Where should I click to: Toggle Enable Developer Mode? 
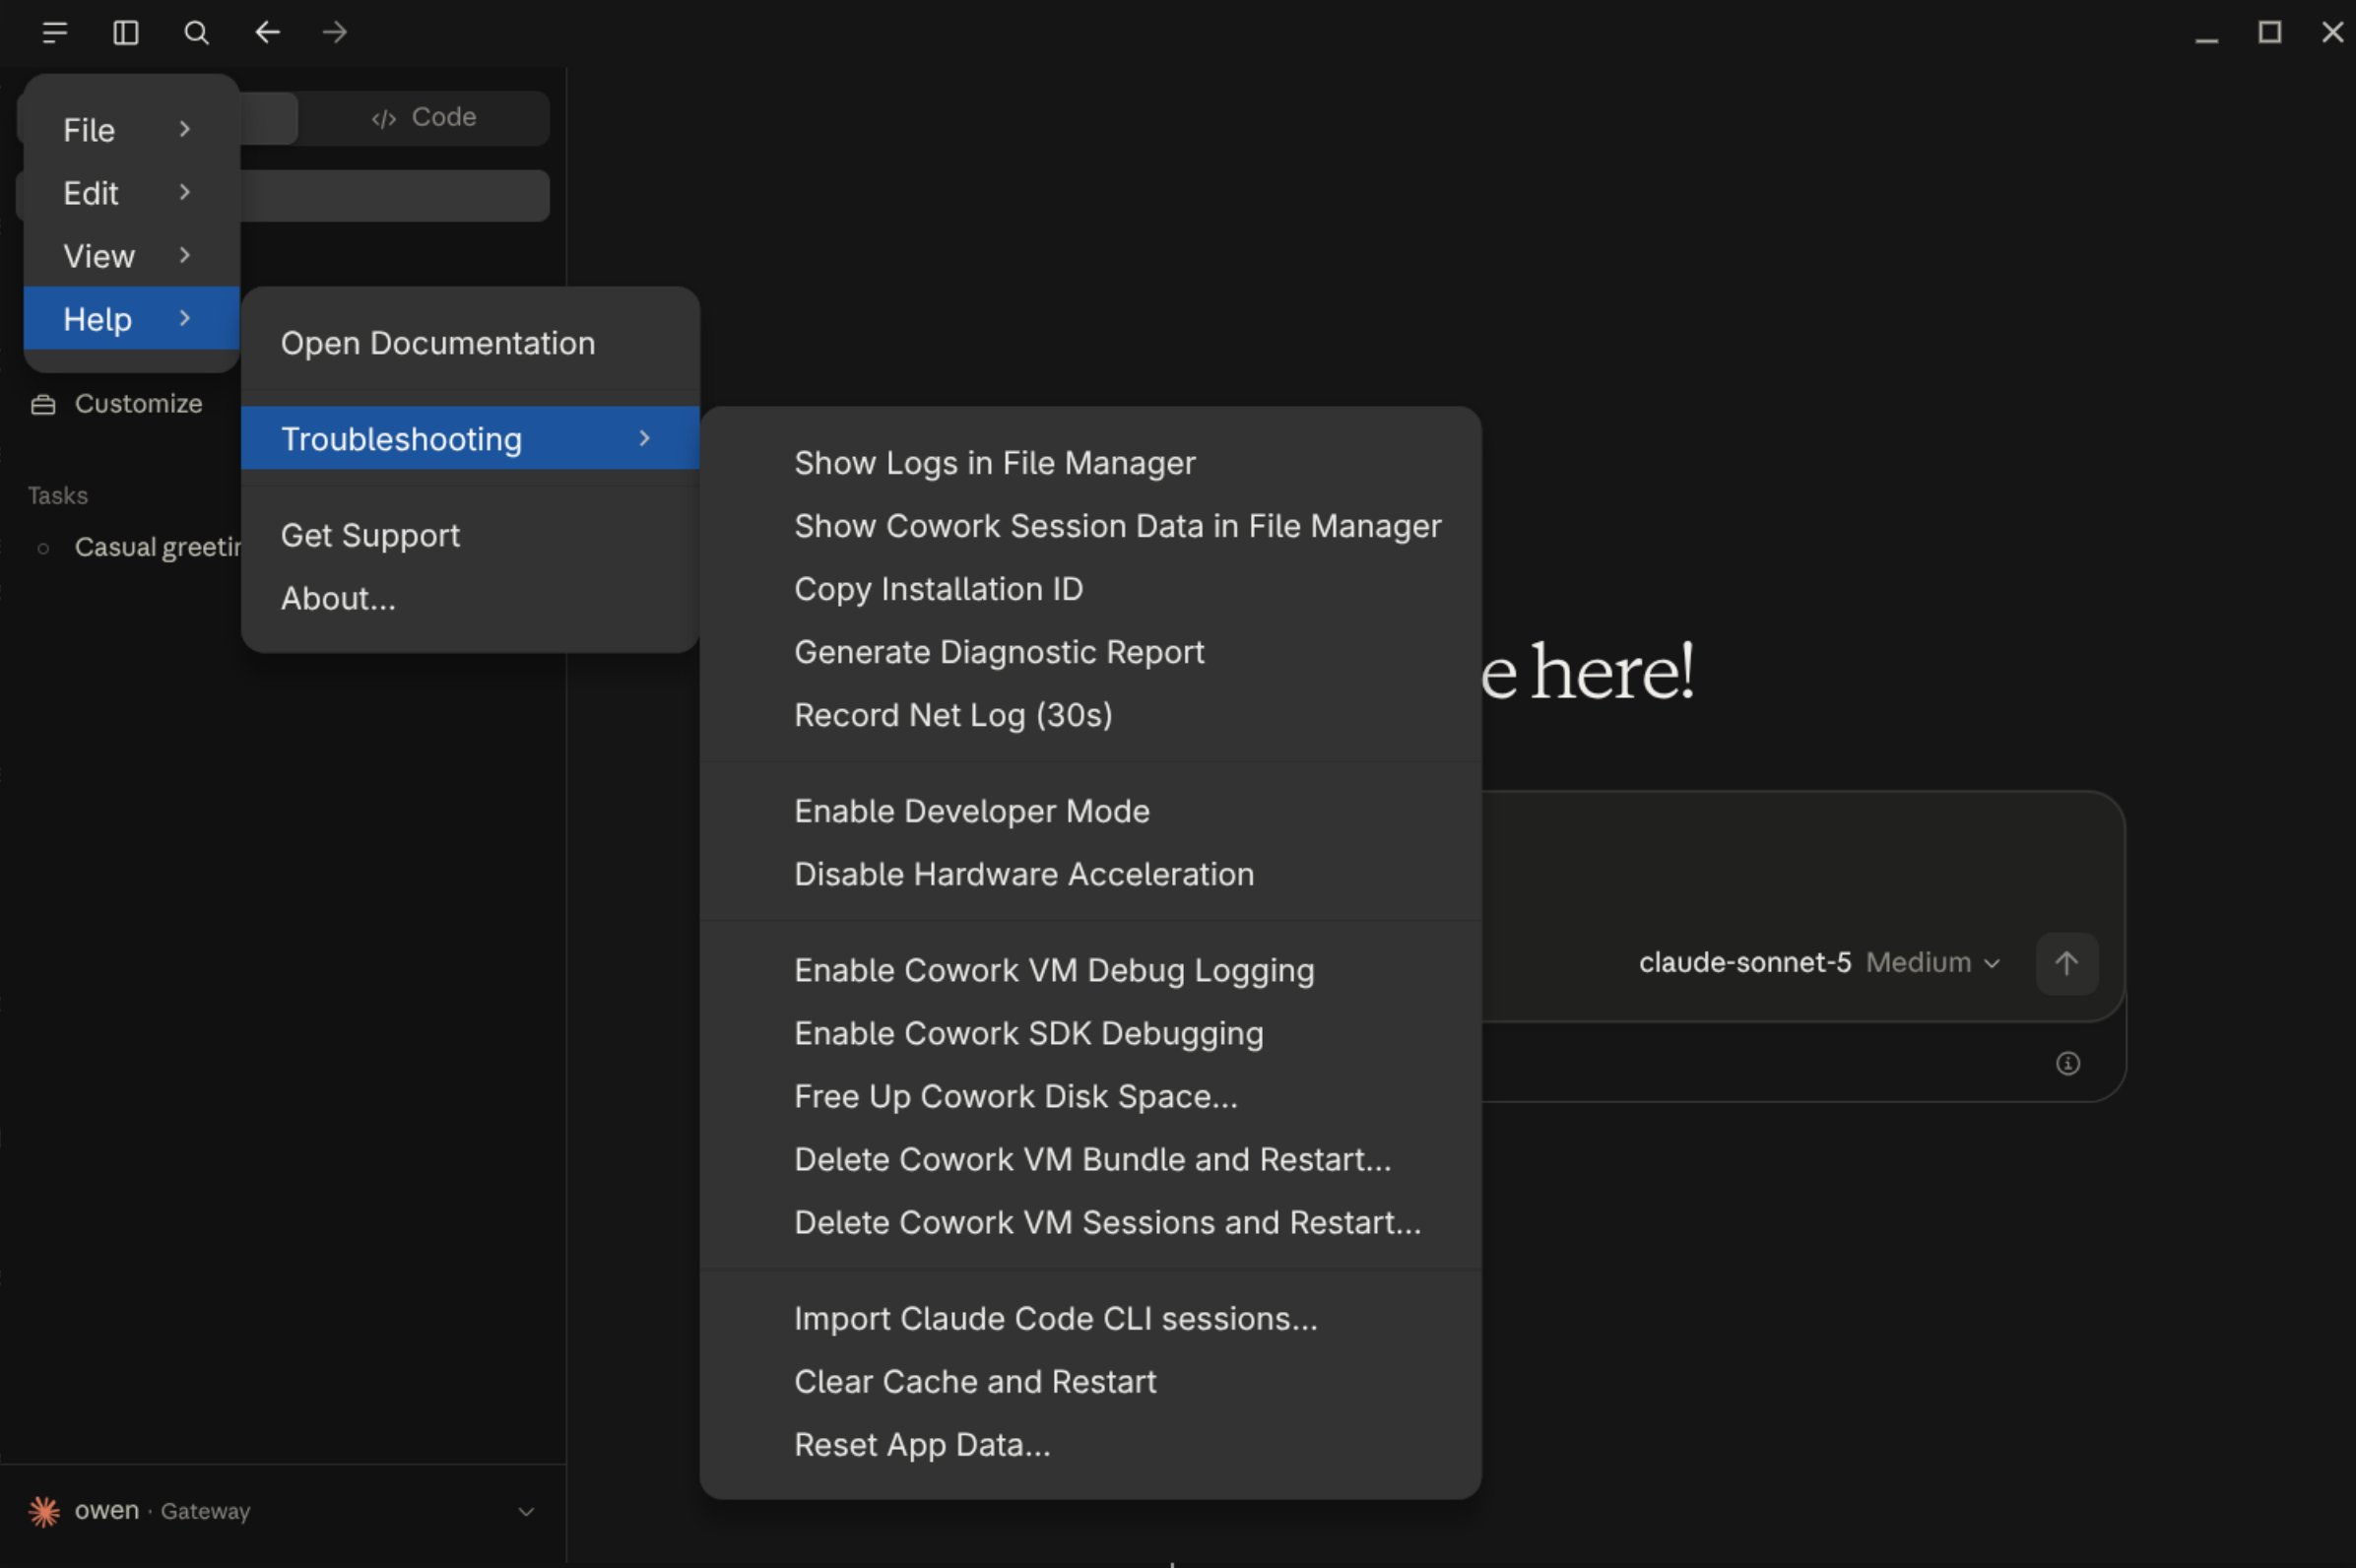[1090, 811]
